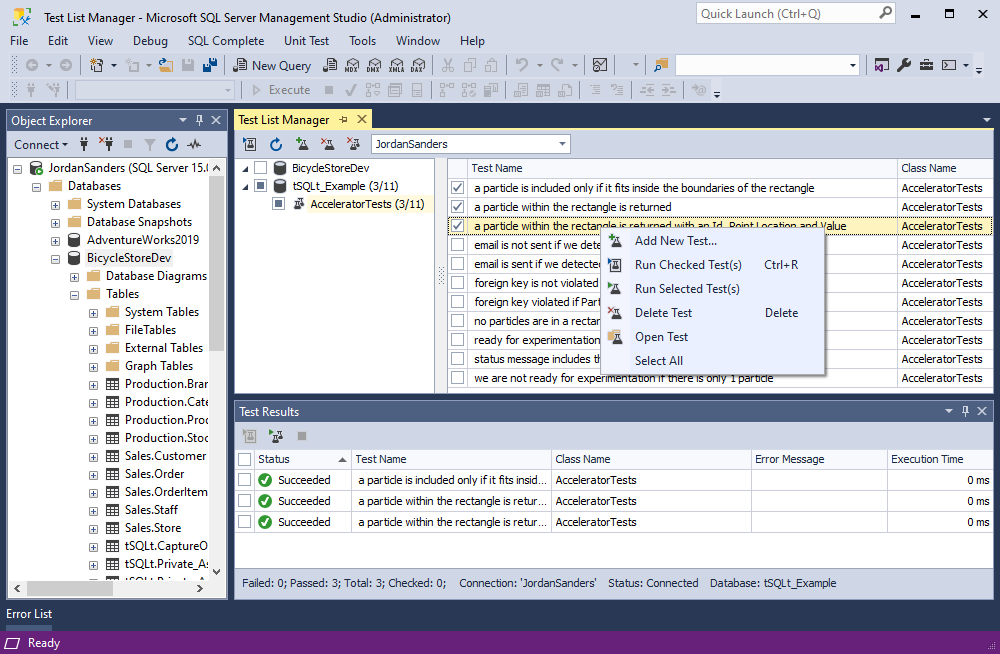The width and height of the screenshot is (1000, 654).
Task: Click Delete Test flask icon in toolbar
Action: point(327,144)
